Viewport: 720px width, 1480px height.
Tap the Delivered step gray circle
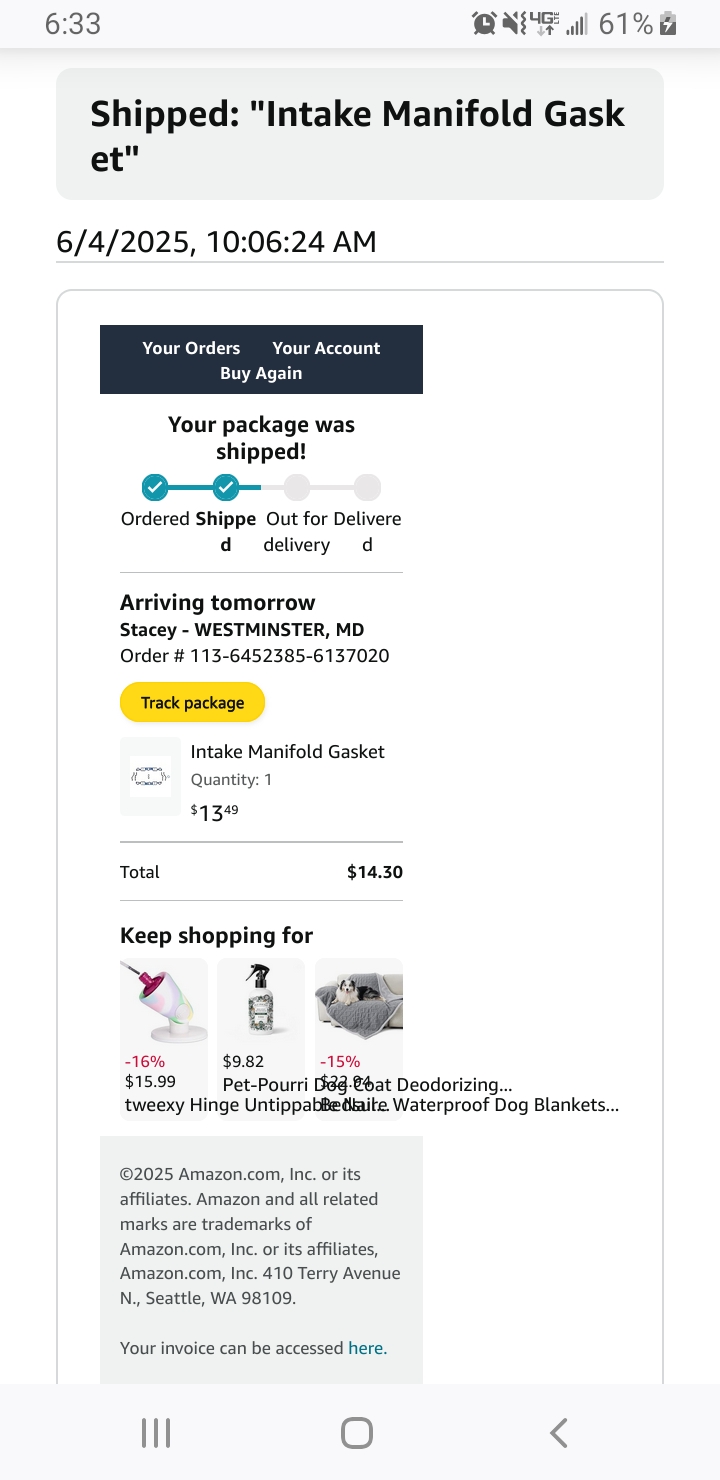coord(368,487)
